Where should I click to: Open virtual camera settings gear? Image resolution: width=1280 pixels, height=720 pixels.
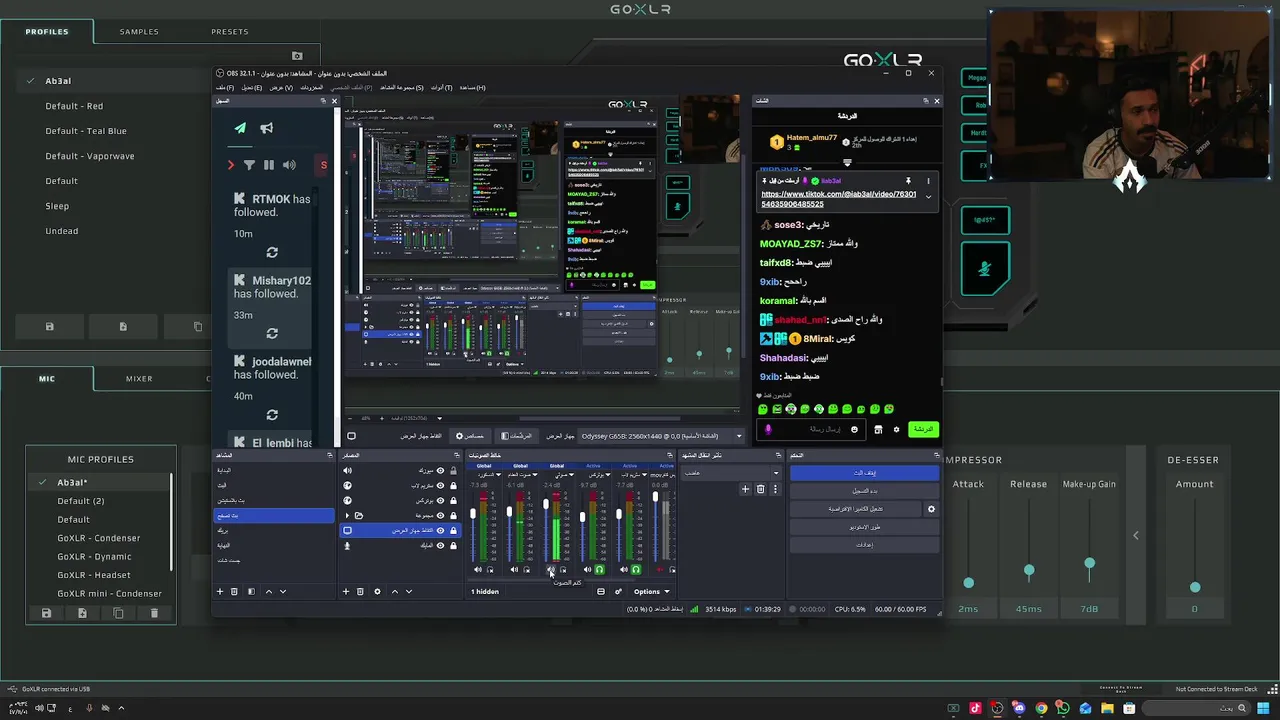point(931,509)
